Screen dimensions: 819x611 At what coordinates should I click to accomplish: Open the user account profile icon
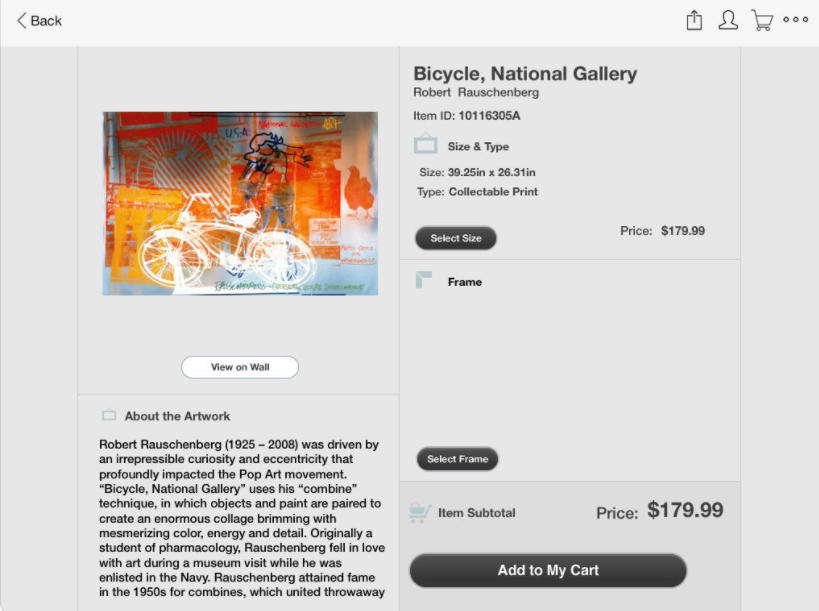click(x=728, y=20)
